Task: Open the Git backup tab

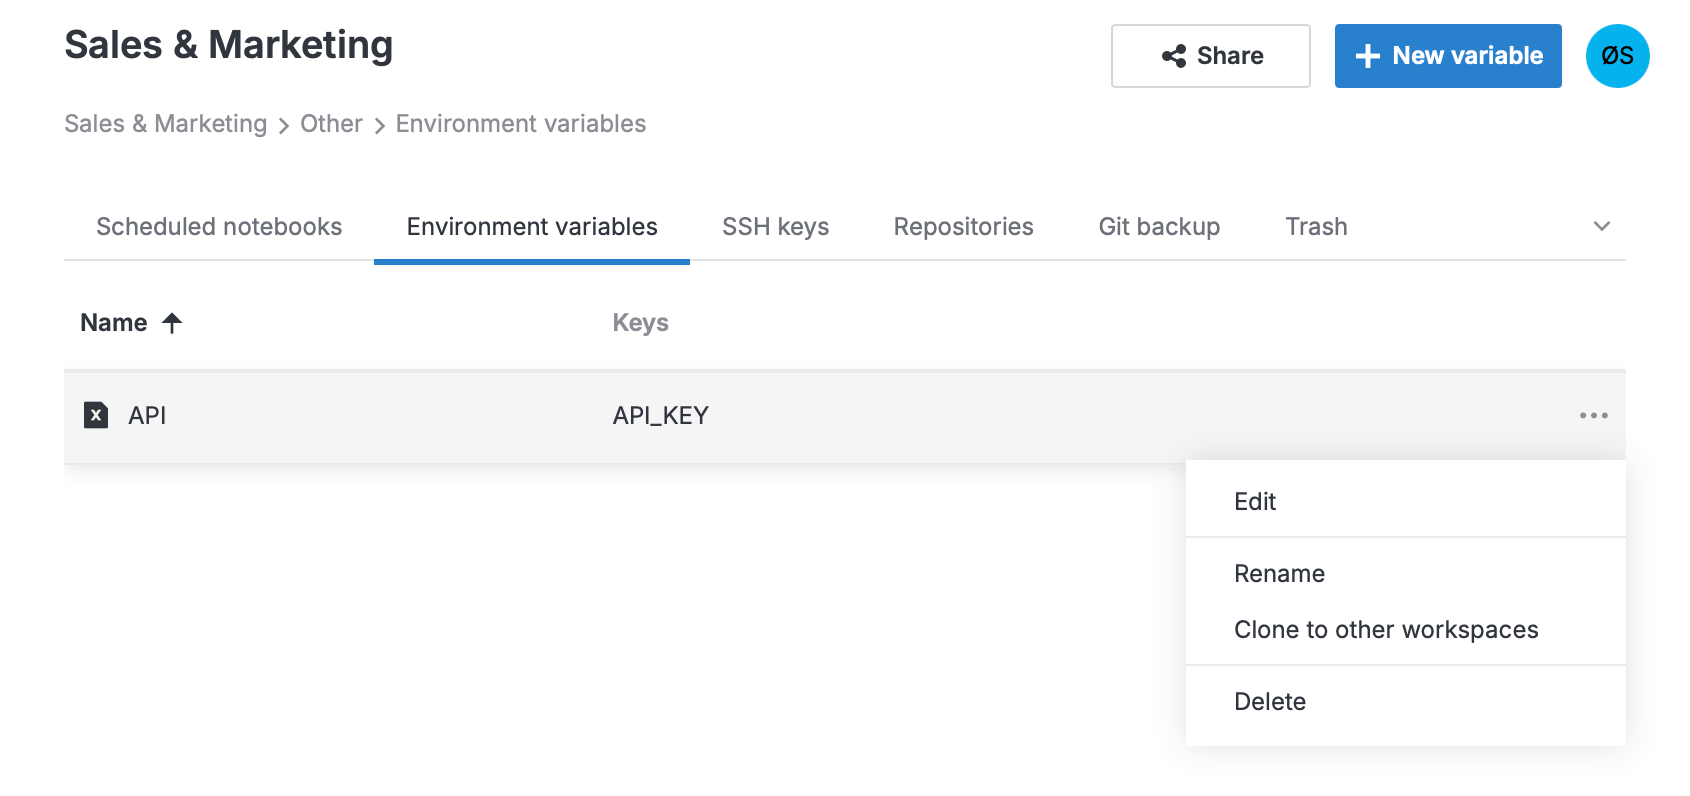Action: pos(1159,227)
